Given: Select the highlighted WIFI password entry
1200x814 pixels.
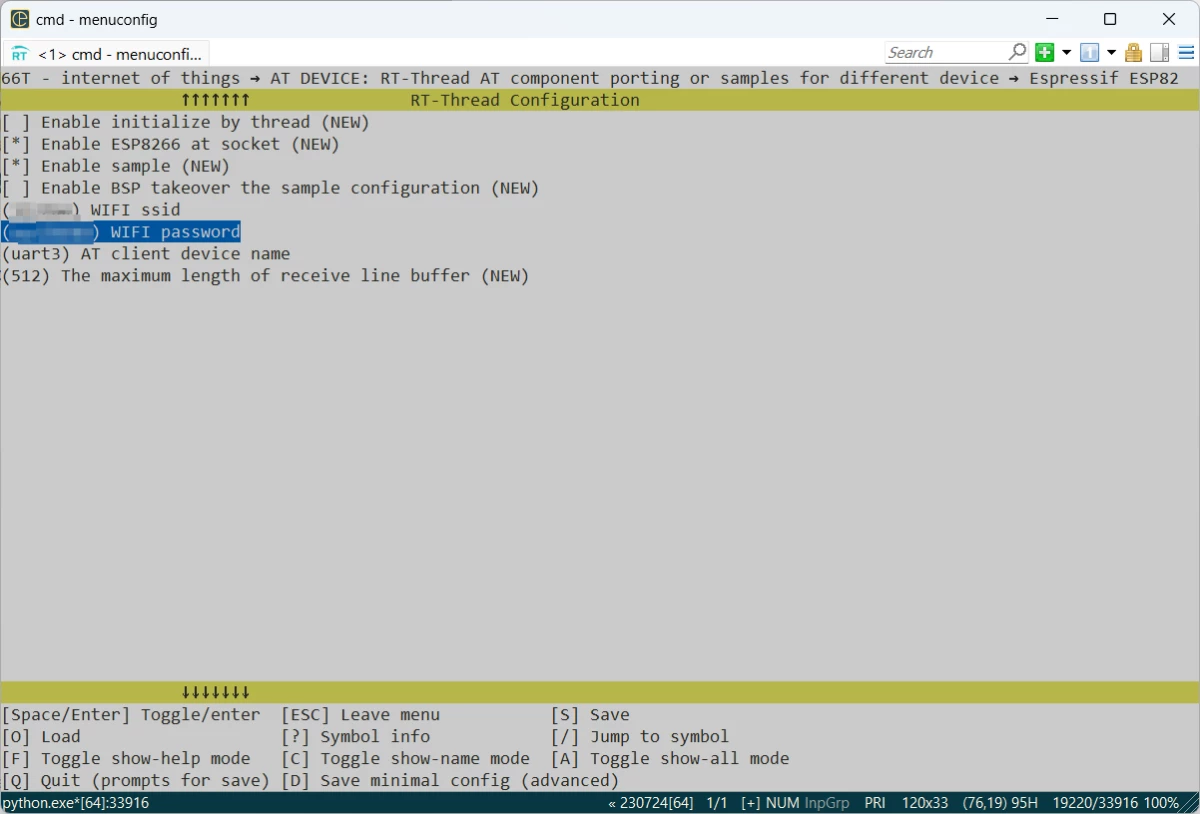Looking at the screenshot, I should pyautogui.click(x=121, y=232).
